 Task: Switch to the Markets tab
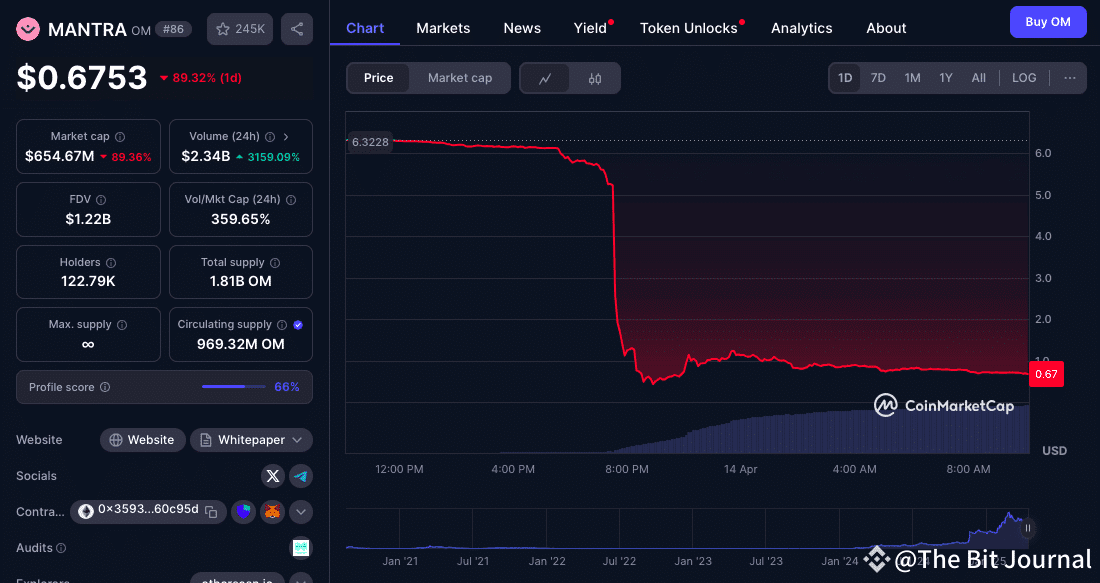click(x=442, y=28)
